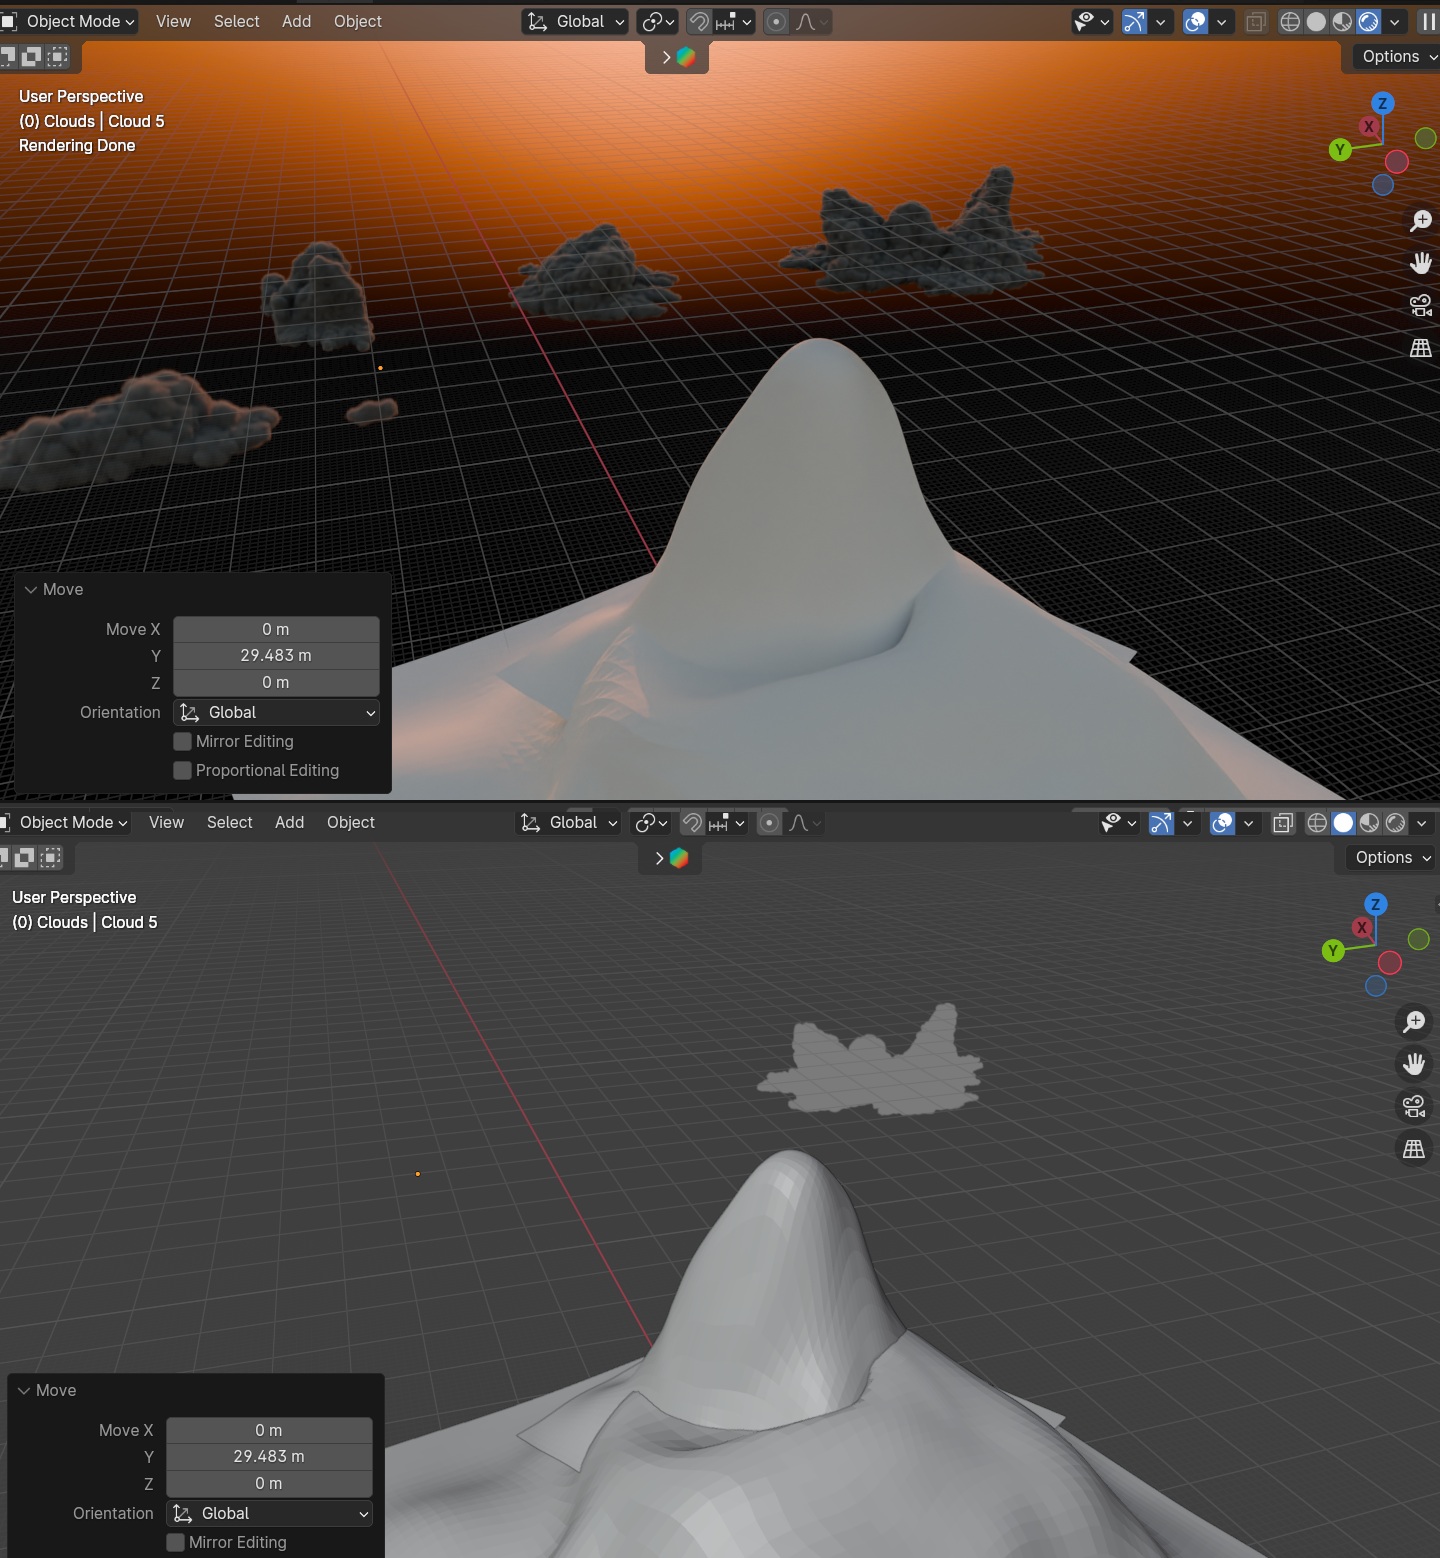Click the red X axis on gray viewport gizmo
This screenshot has width=1440, height=1558.
[x=1362, y=928]
